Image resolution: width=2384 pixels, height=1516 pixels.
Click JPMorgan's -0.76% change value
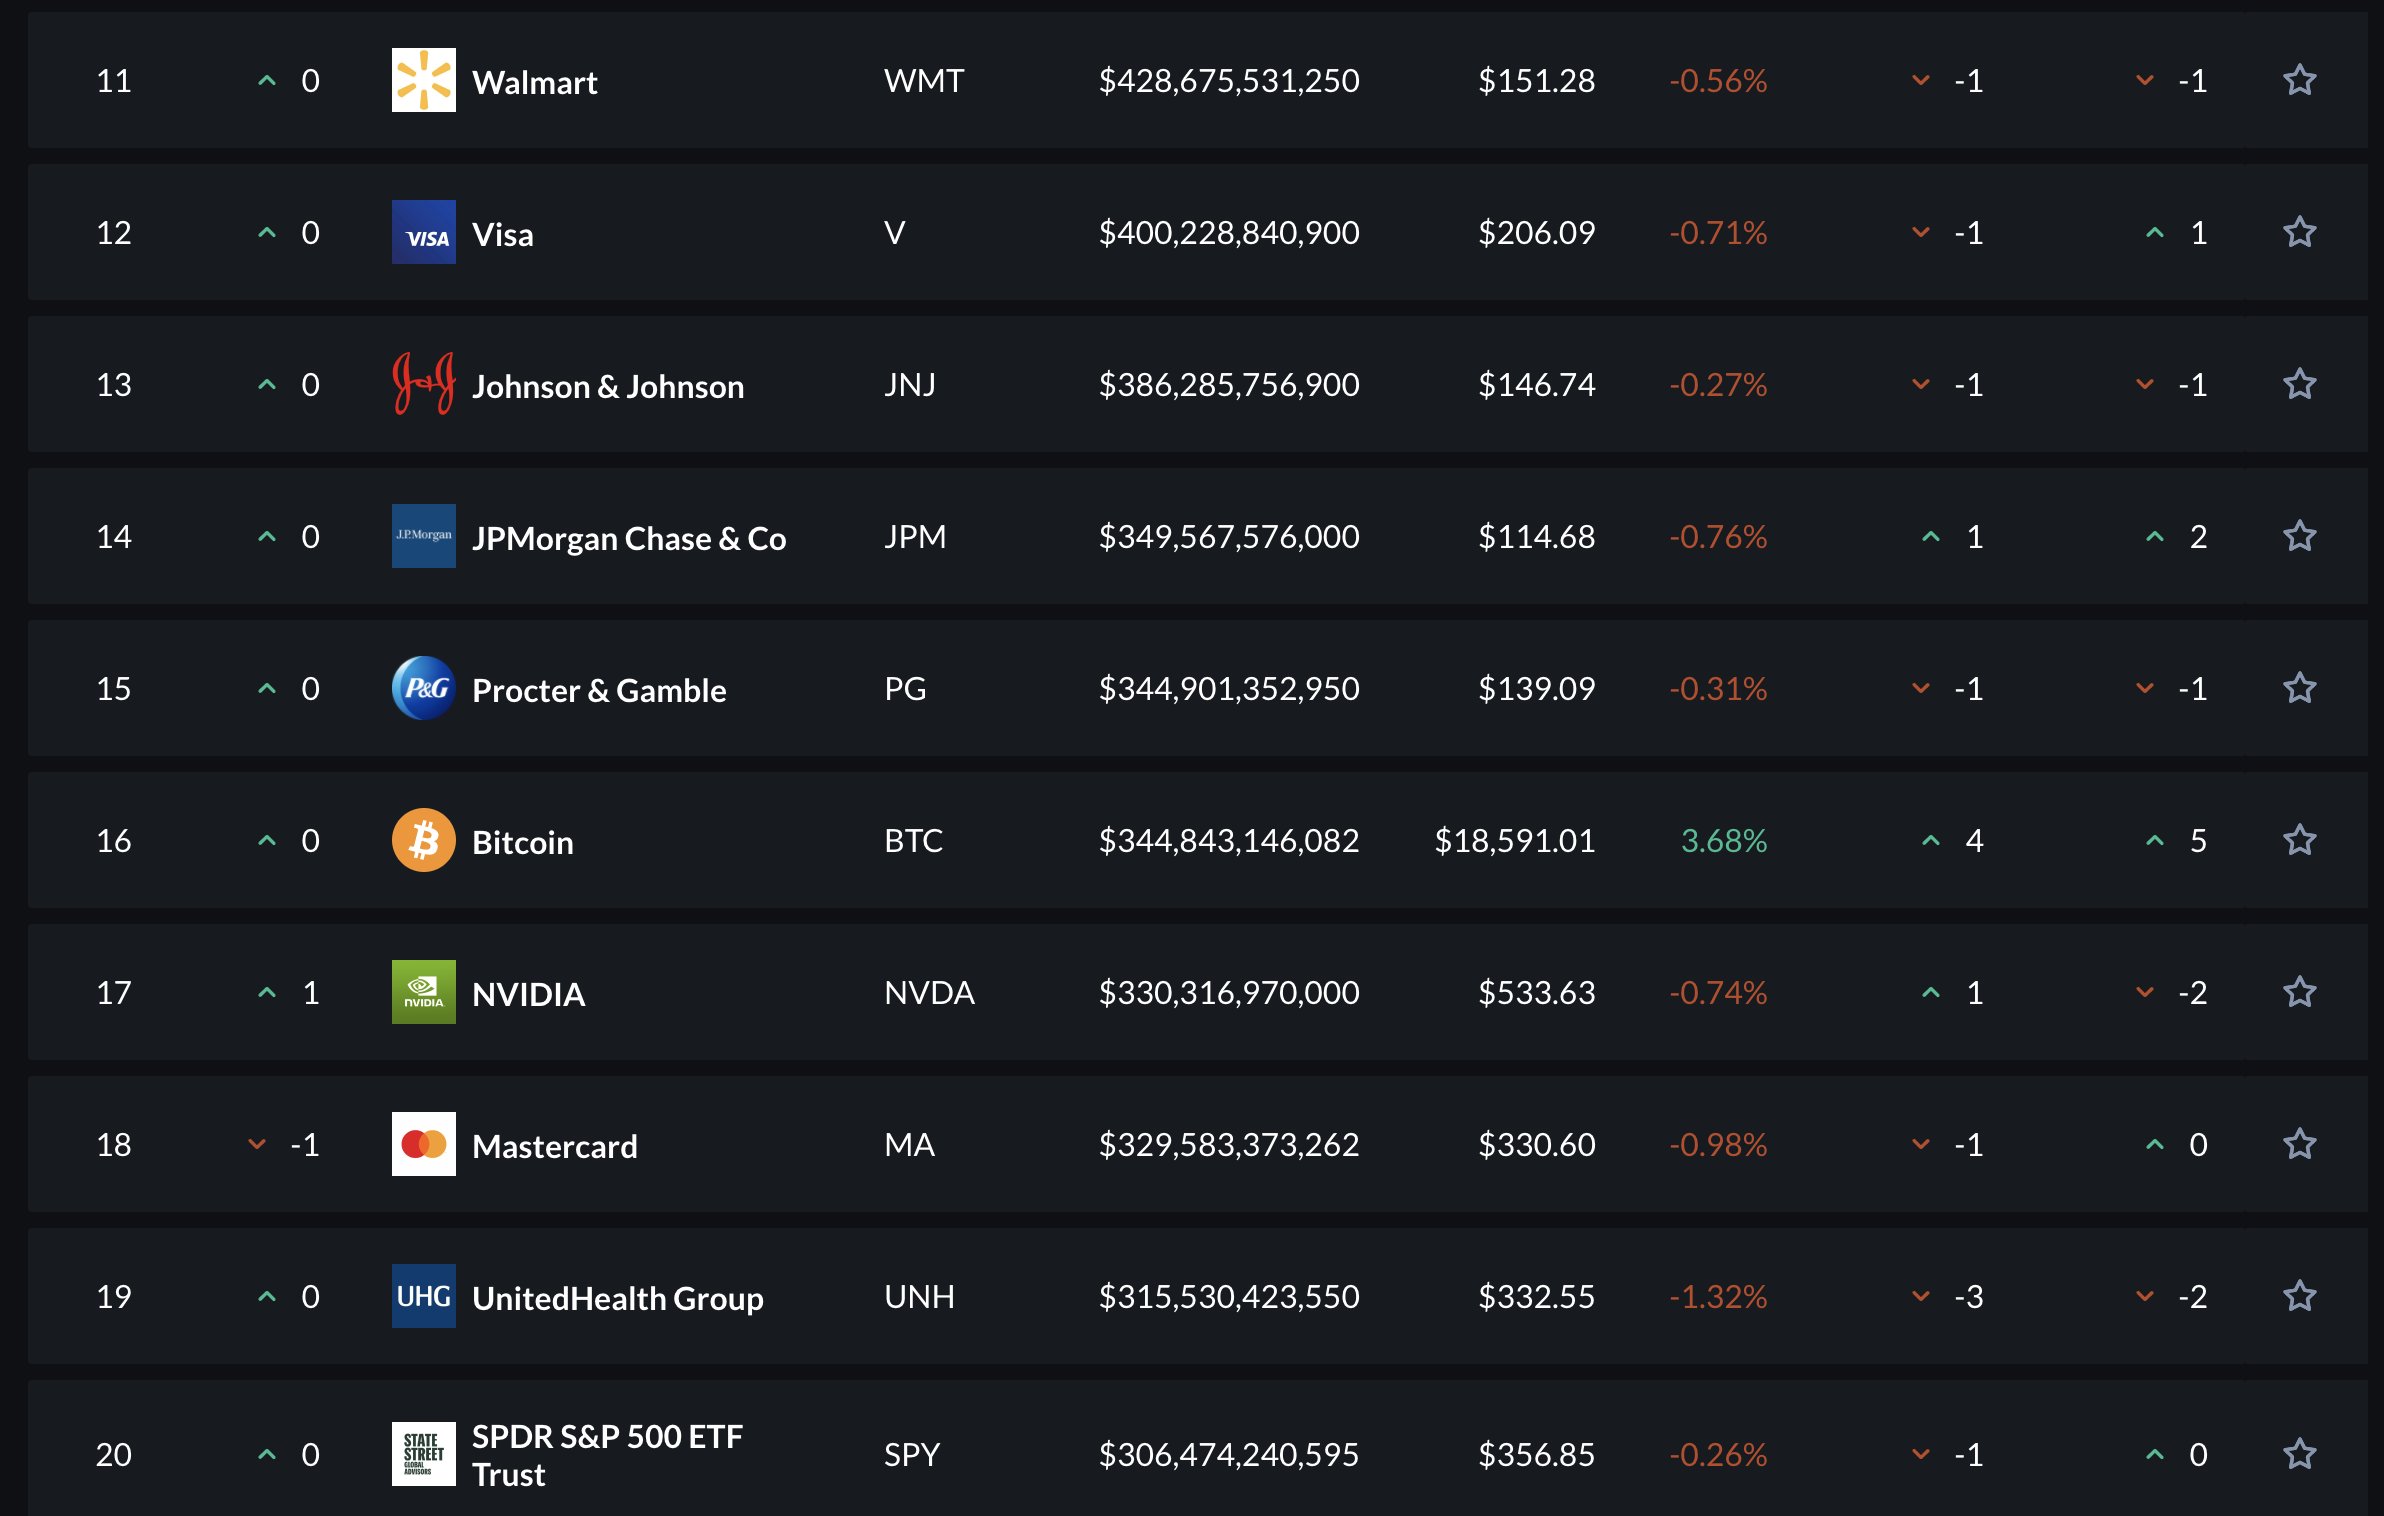click(1718, 536)
